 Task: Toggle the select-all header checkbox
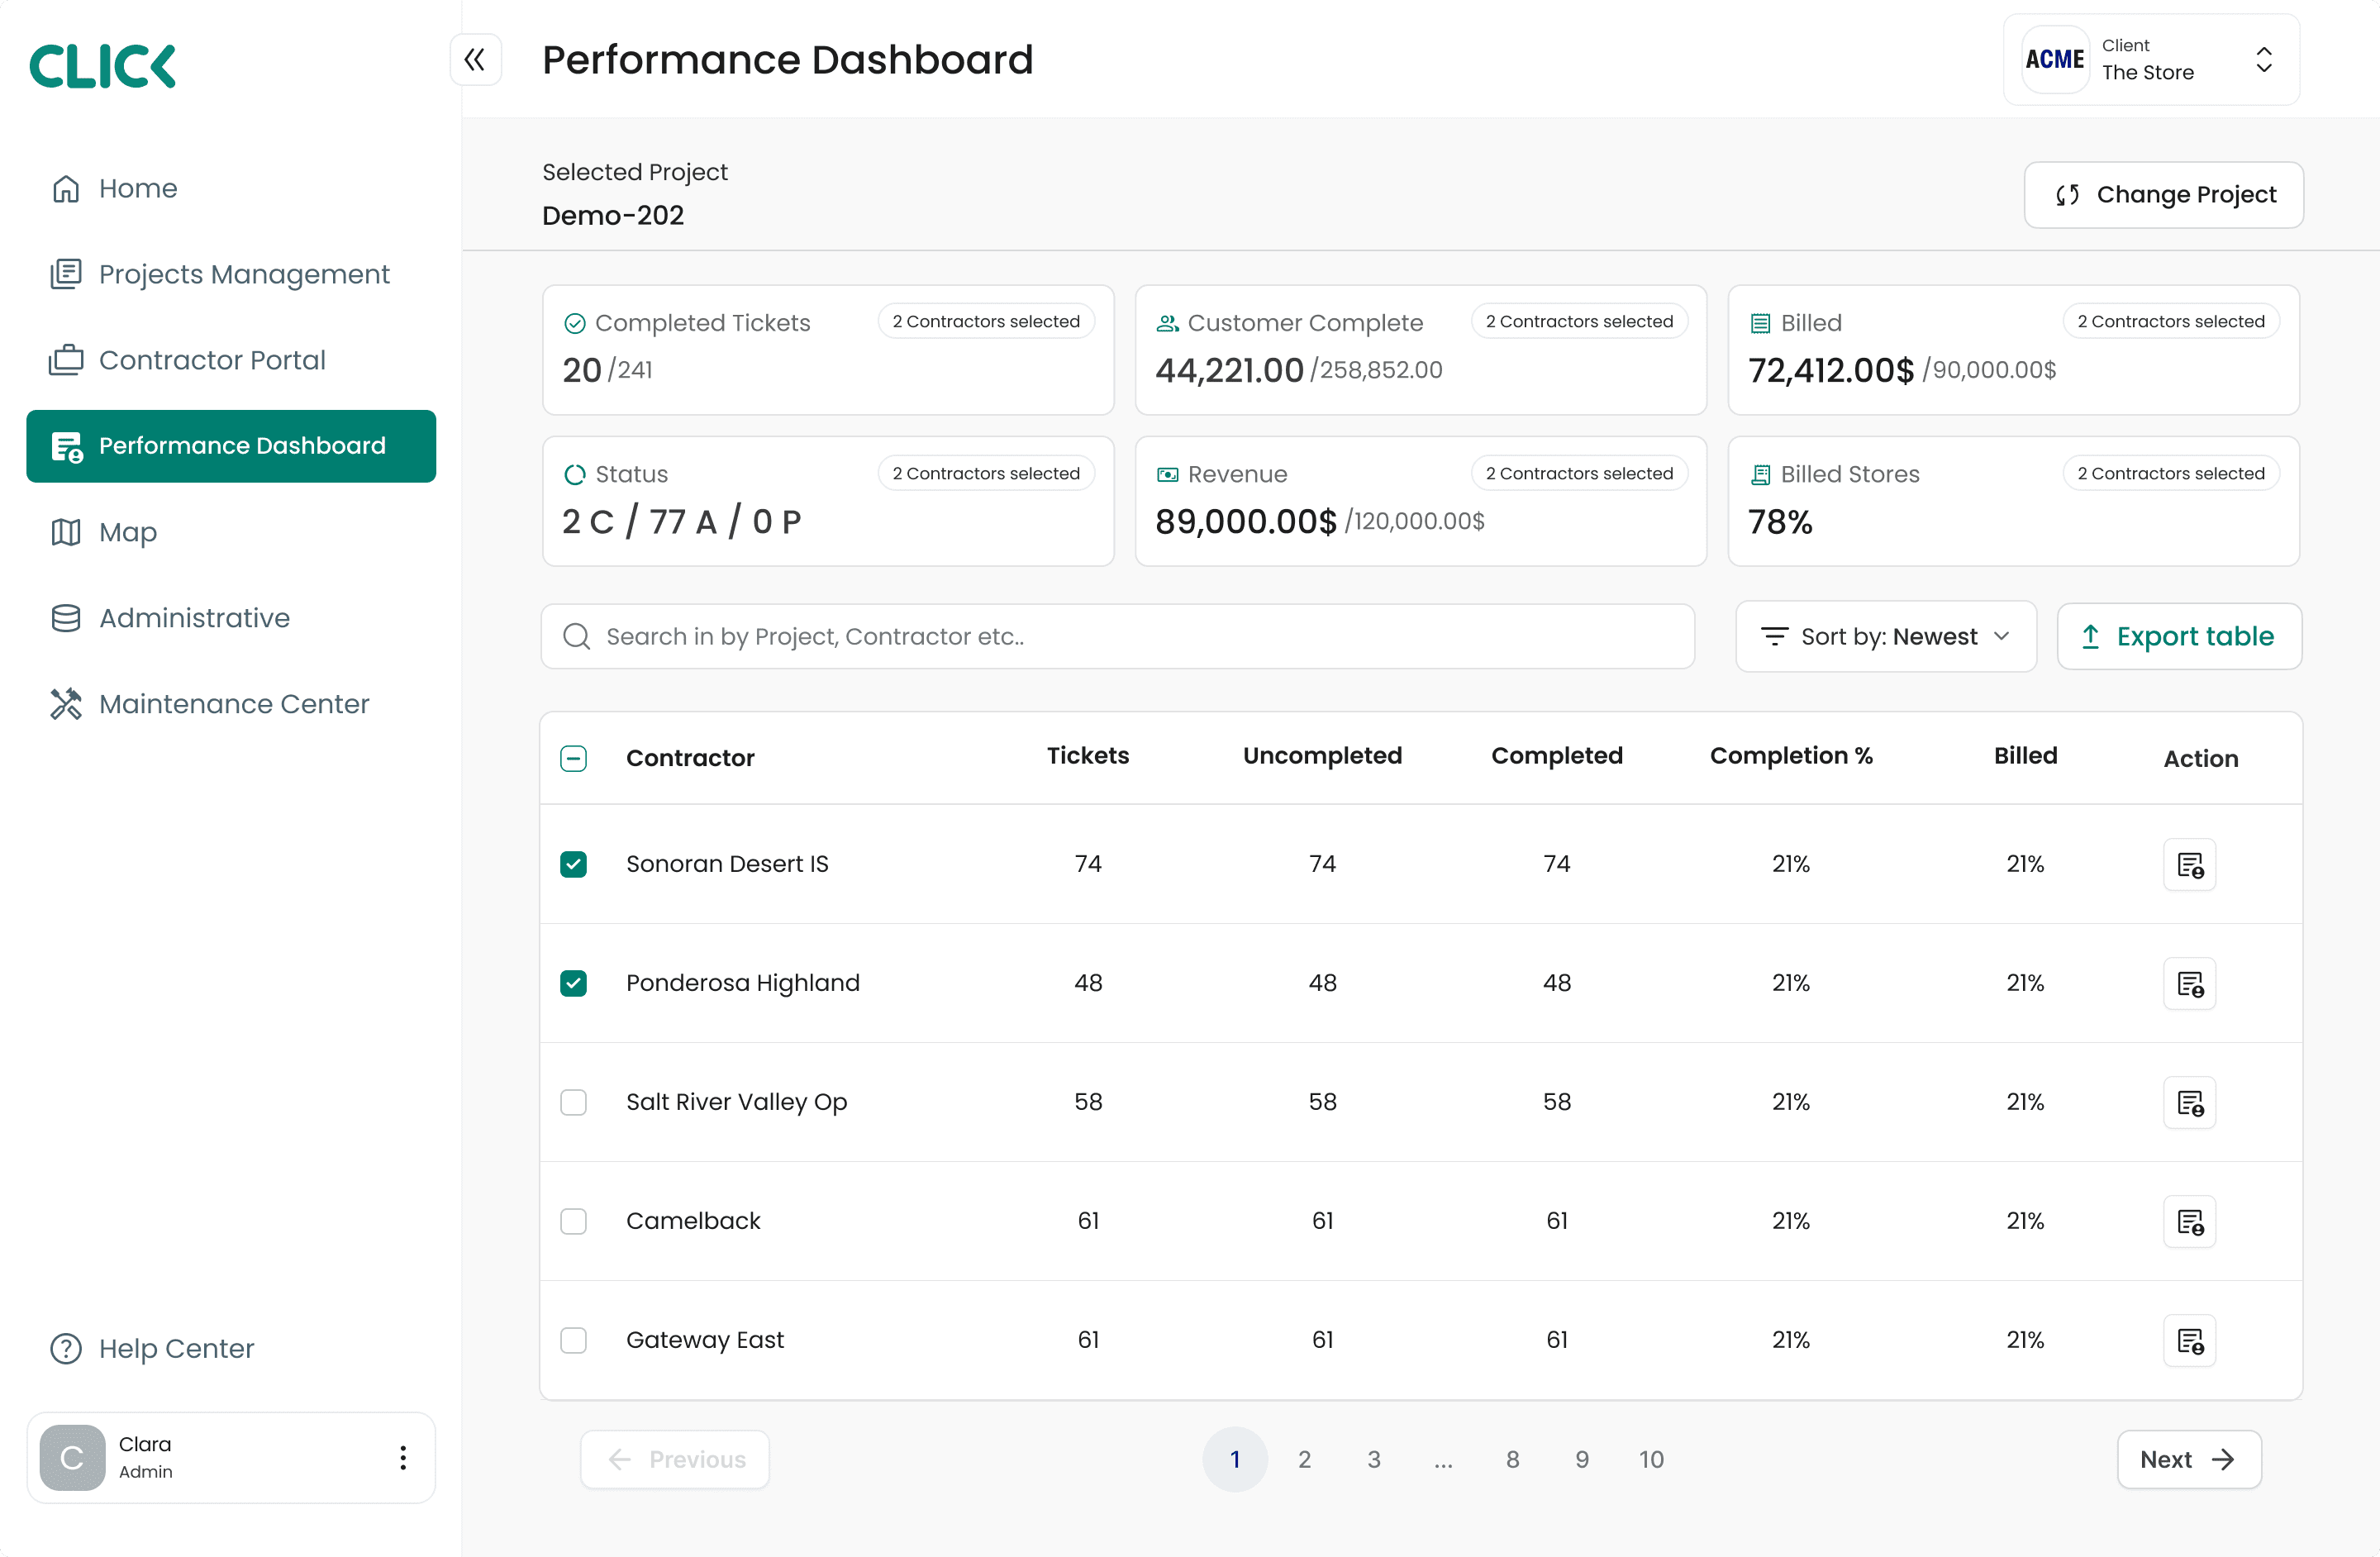573,758
